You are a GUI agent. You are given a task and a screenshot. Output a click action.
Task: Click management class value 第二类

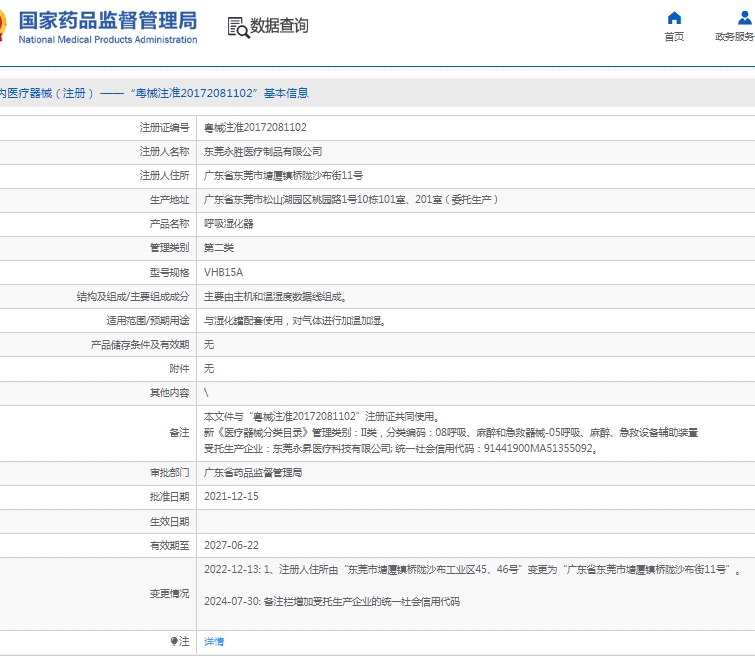pos(219,248)
